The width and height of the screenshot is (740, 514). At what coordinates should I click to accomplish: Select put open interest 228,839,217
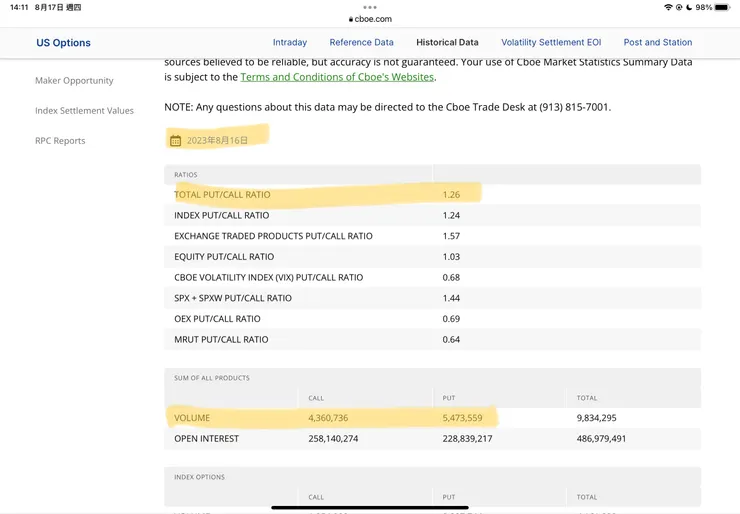(x=467, y=439)
